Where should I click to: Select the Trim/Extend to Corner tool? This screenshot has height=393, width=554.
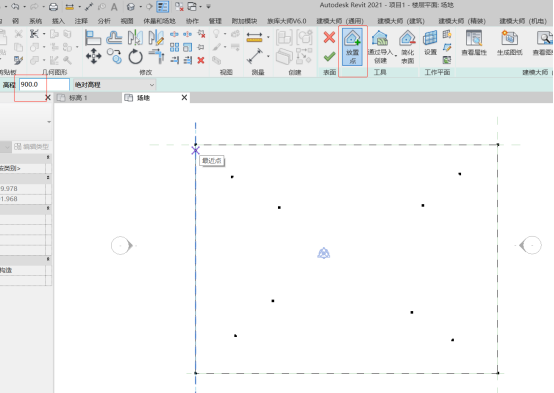[x=156, y=56]
